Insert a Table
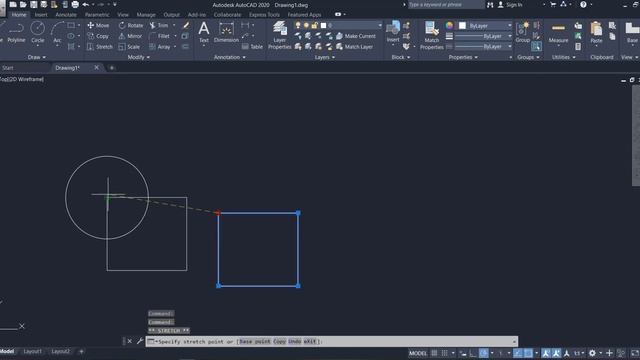Viewport: 640px width, 360px height. coord(252,47)
